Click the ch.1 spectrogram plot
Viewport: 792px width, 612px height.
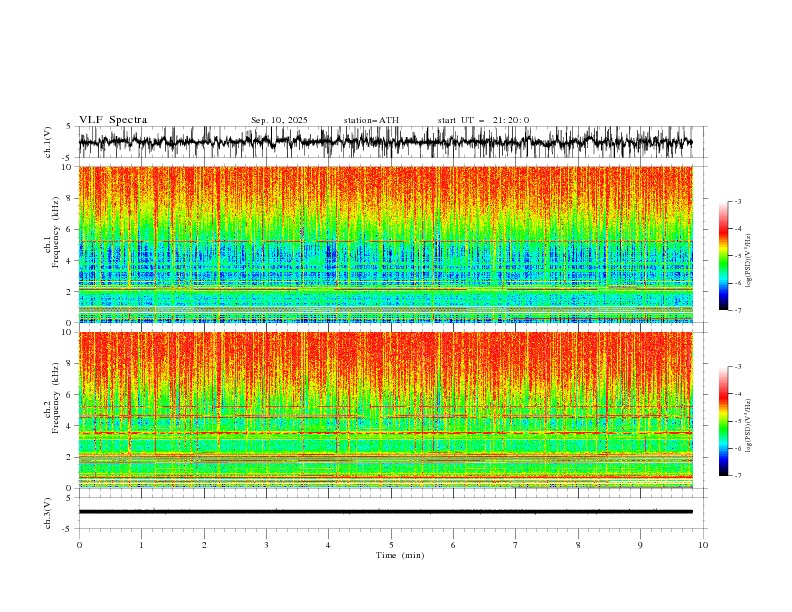coord(386,244)
